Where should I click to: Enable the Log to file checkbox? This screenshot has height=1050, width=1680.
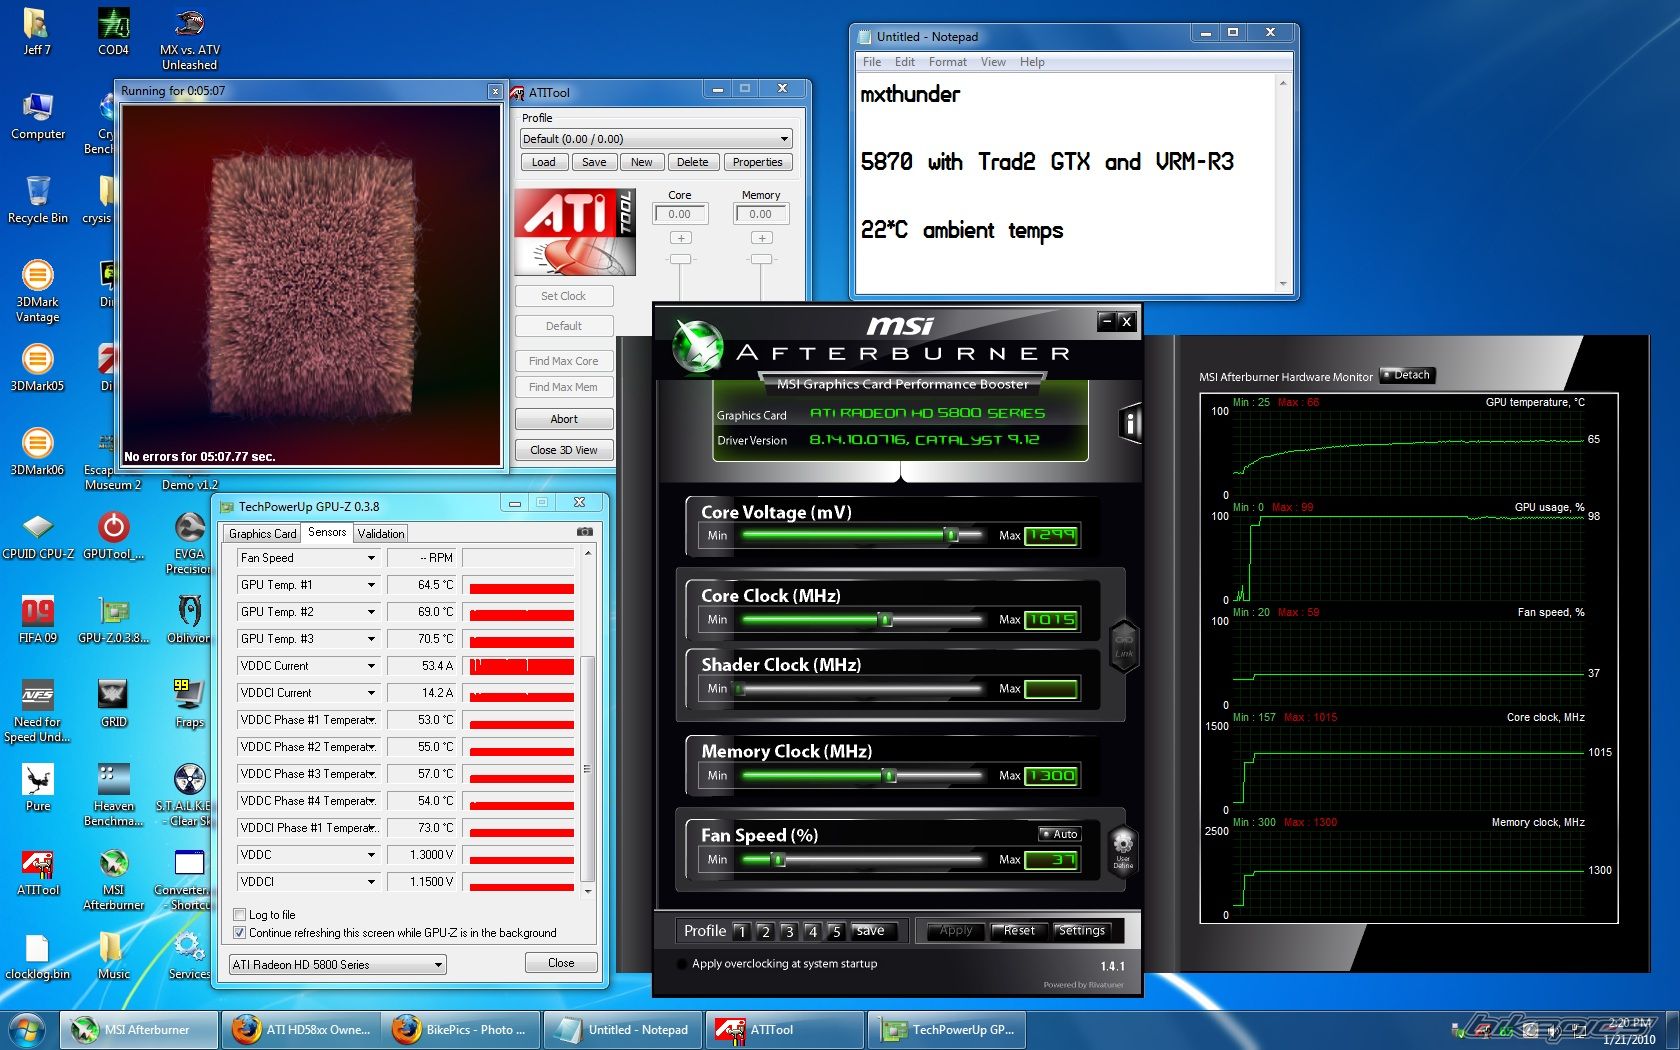[x=240, y=914]
